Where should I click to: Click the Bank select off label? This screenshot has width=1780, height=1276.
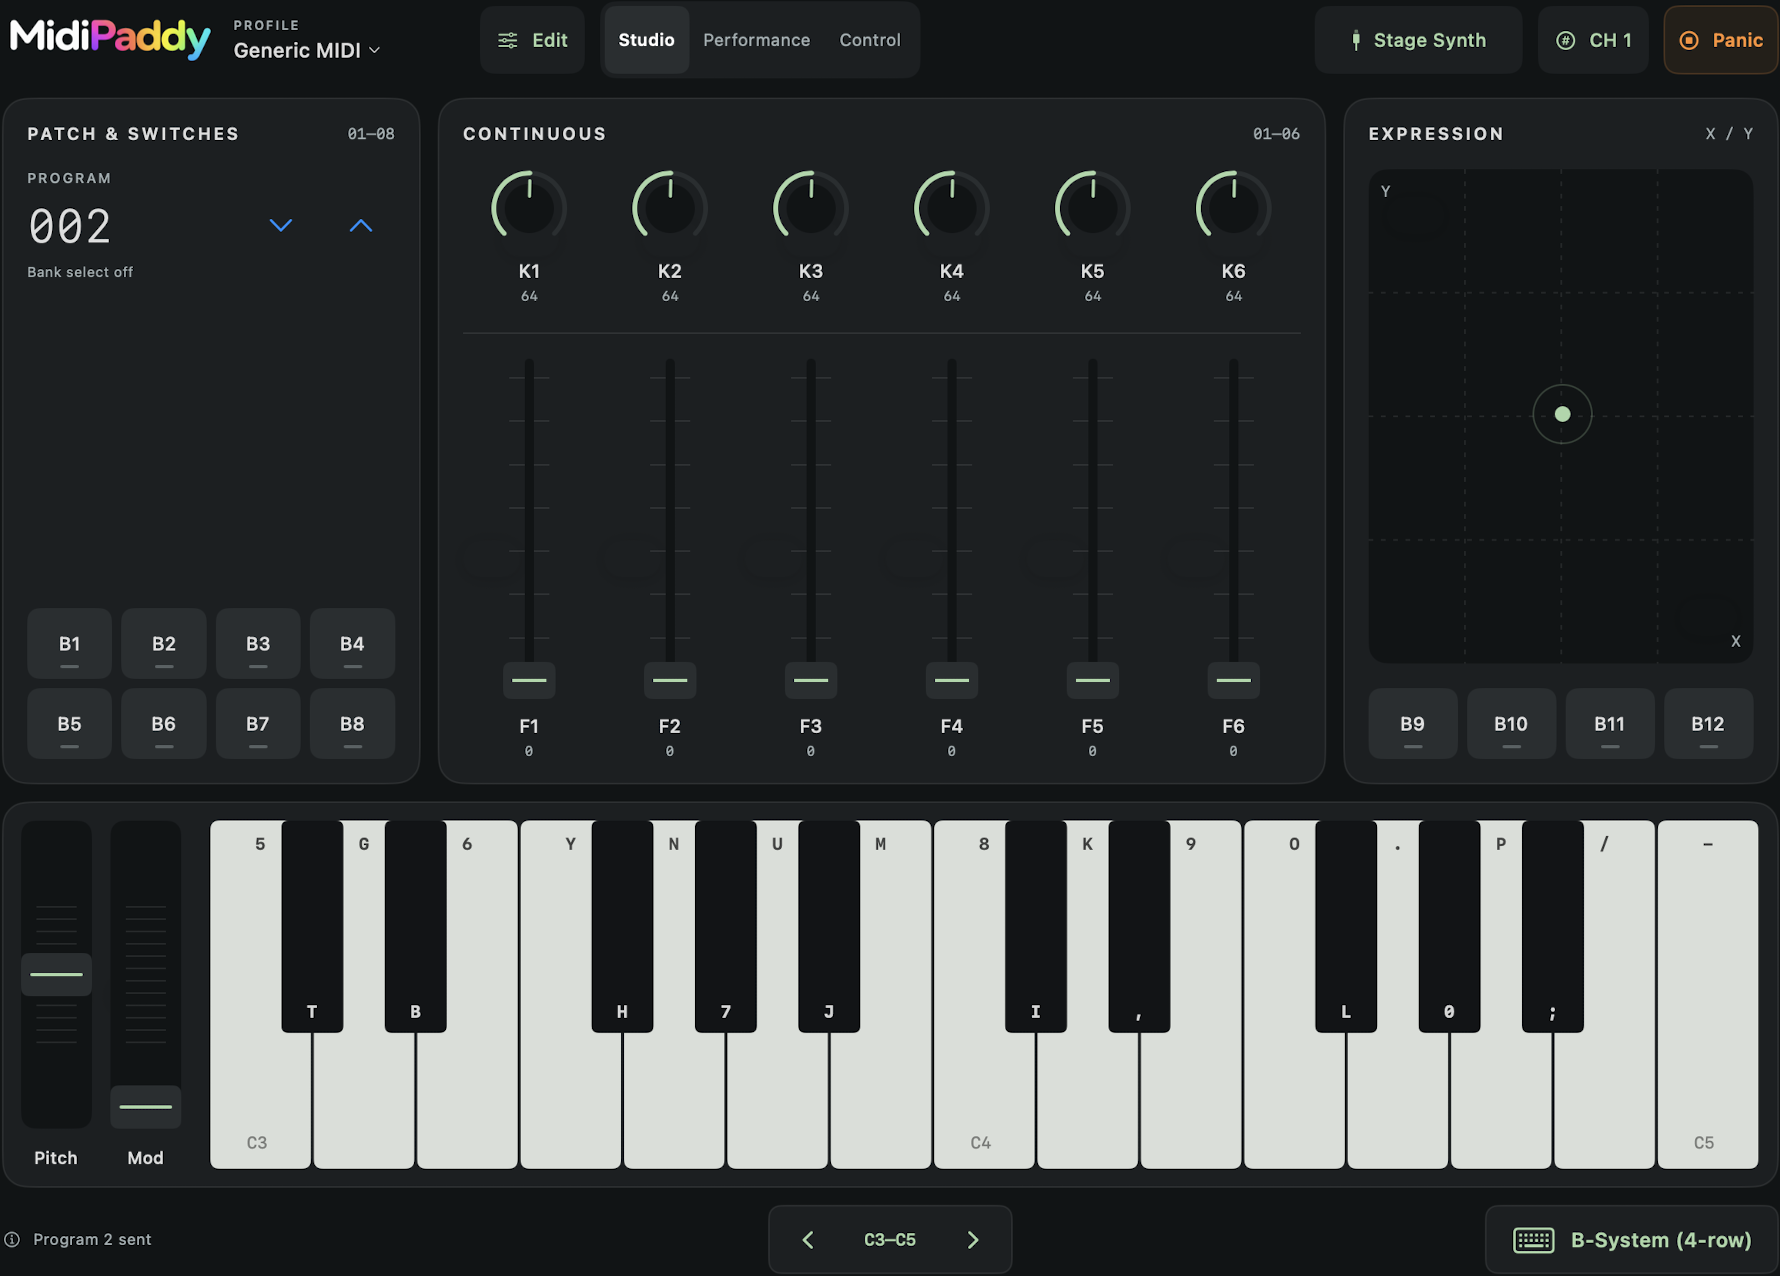80,272
